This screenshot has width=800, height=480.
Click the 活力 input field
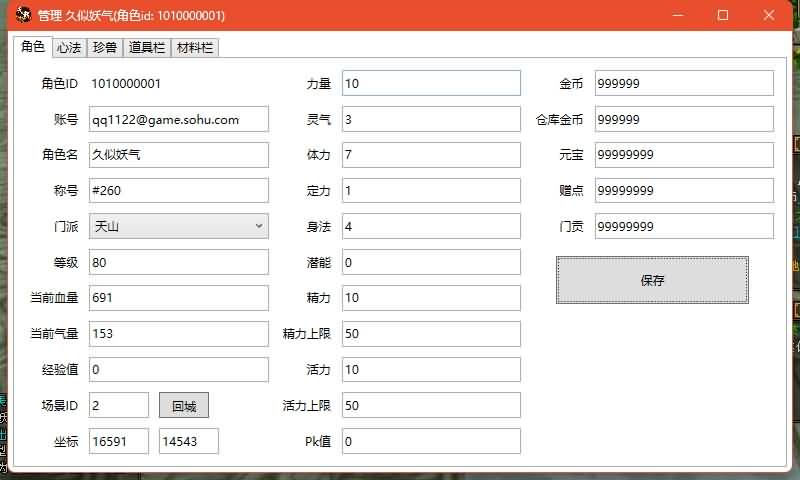[431, 369]
